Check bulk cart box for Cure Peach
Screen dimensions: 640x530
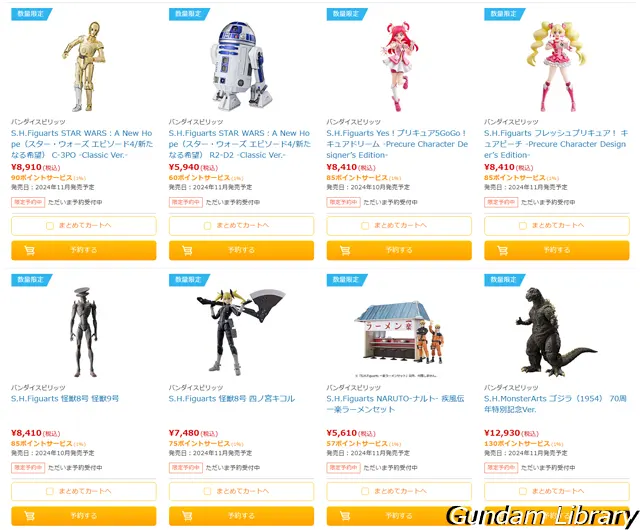[522, 226]
